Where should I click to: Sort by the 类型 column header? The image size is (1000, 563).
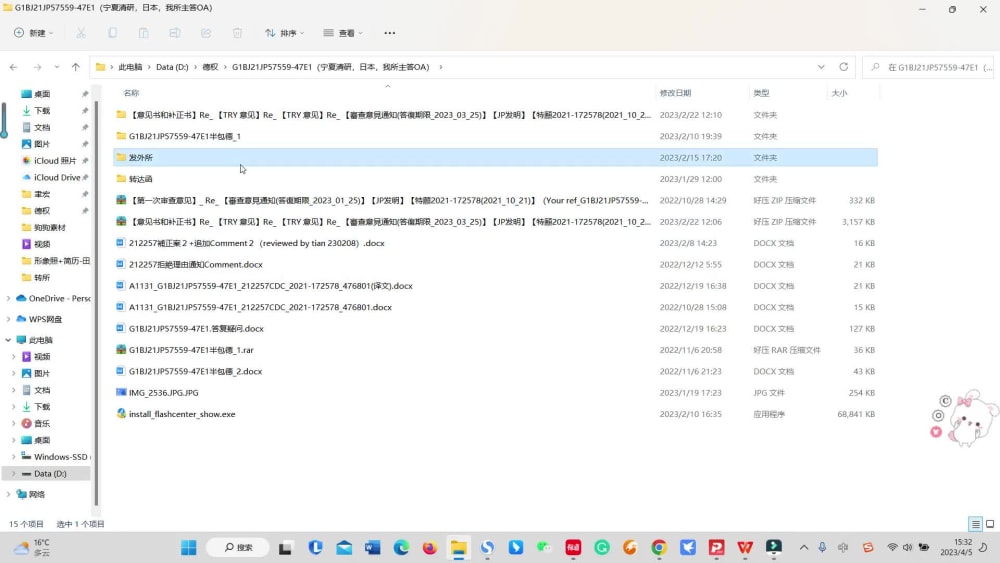tap(761, 93)
